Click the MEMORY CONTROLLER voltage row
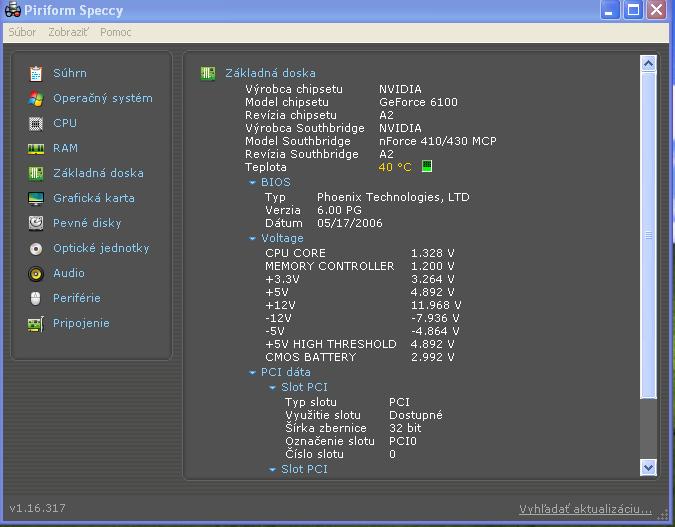The height and width of the screenshot is (527, 675). [x=360, y=266]
